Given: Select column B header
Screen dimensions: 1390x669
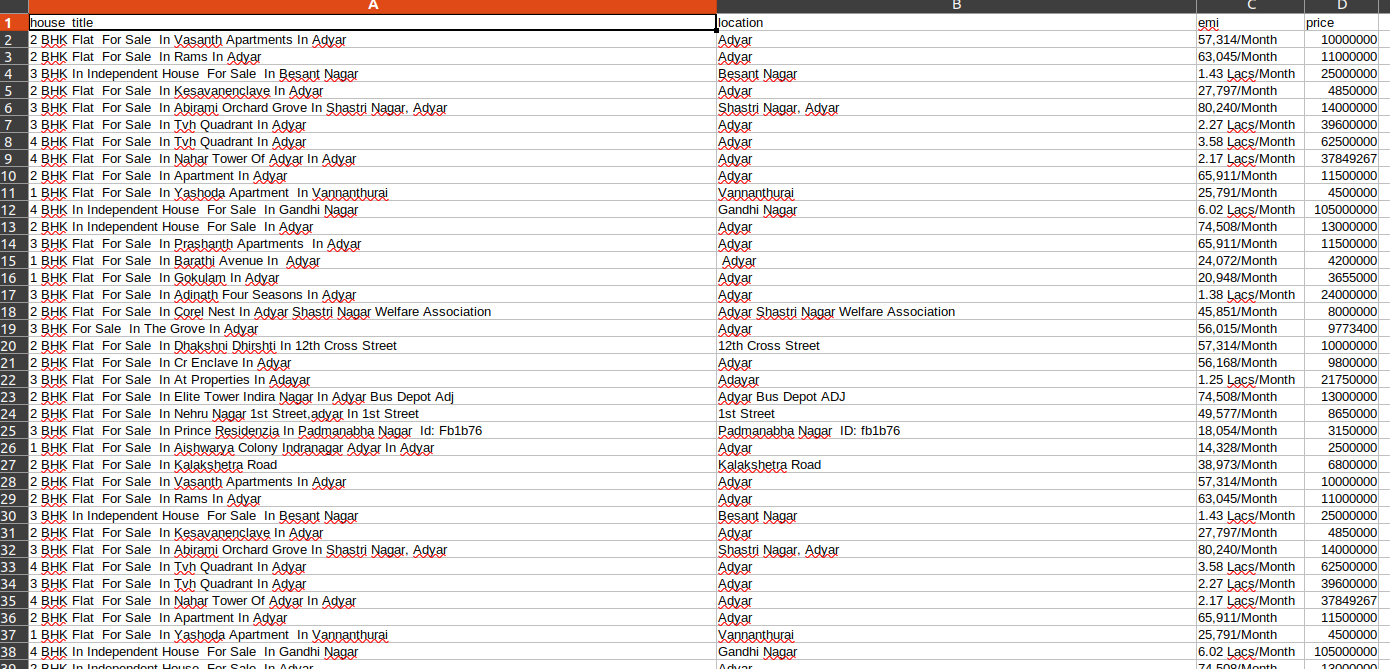Looking at the screenshot, I should [x=956, y=6].
